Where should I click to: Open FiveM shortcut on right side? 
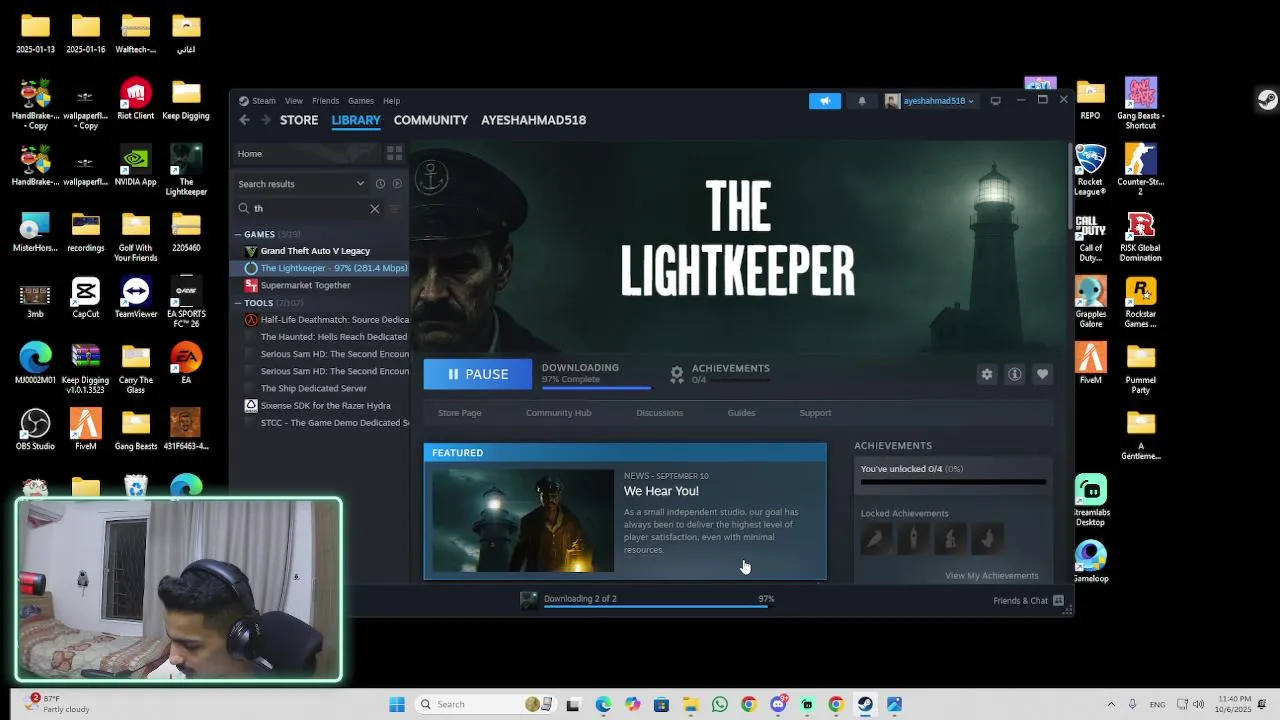coord(1090,364)
